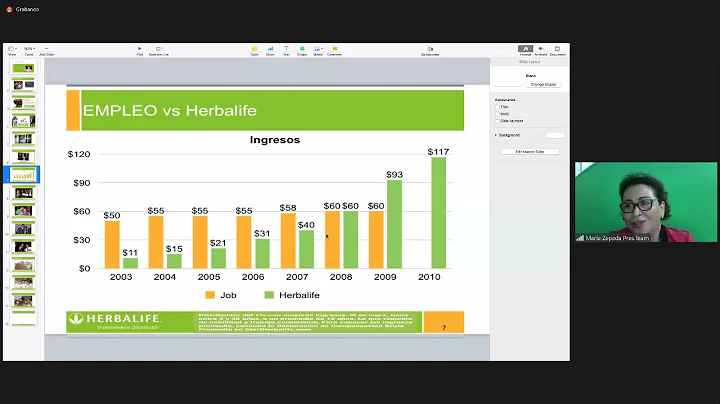The image size is (720, 404).
Task: Insert a Chart using toolbar icon
Action: tap(270, 49)
